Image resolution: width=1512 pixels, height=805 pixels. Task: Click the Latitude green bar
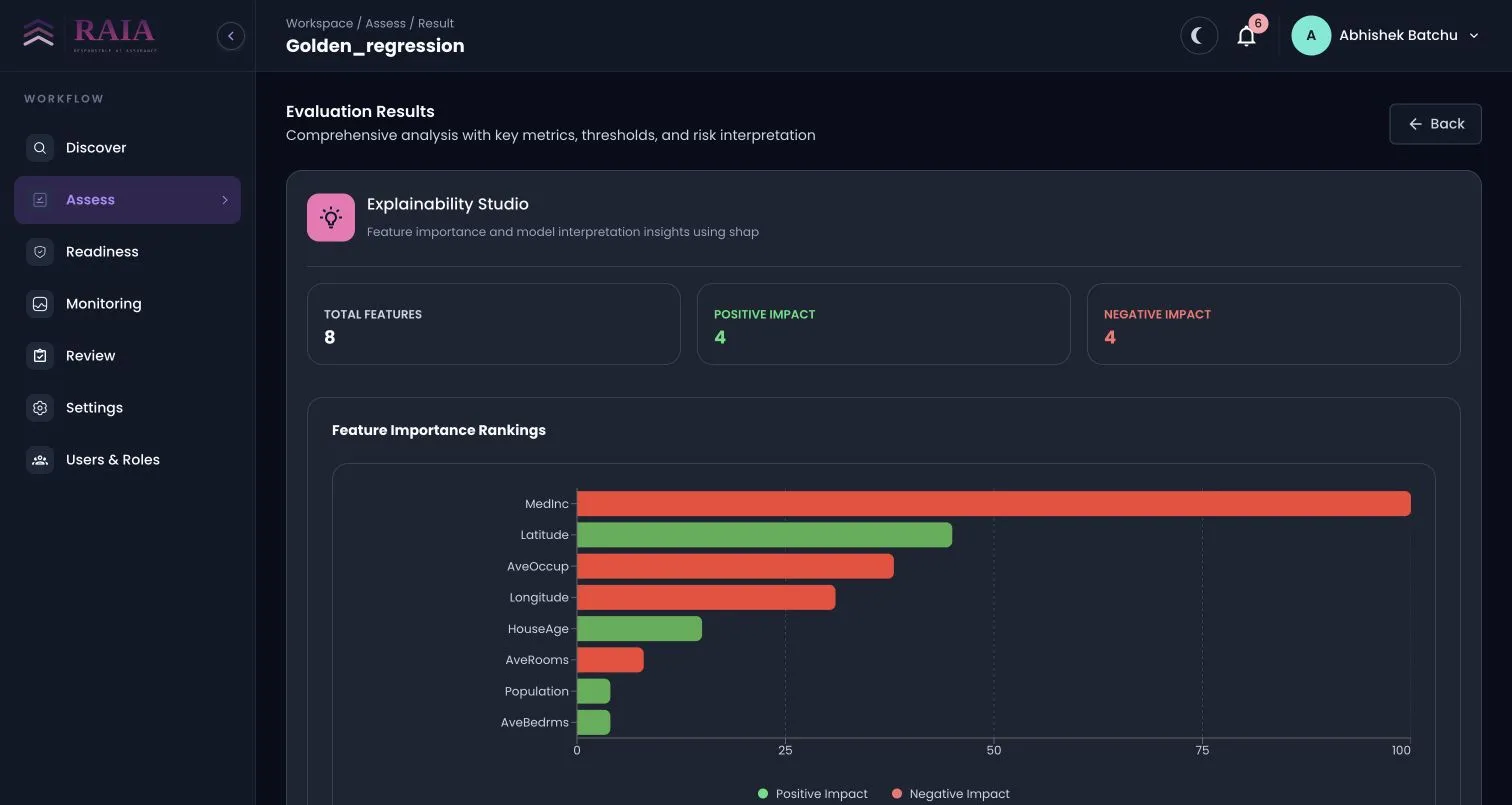point(764,535)
